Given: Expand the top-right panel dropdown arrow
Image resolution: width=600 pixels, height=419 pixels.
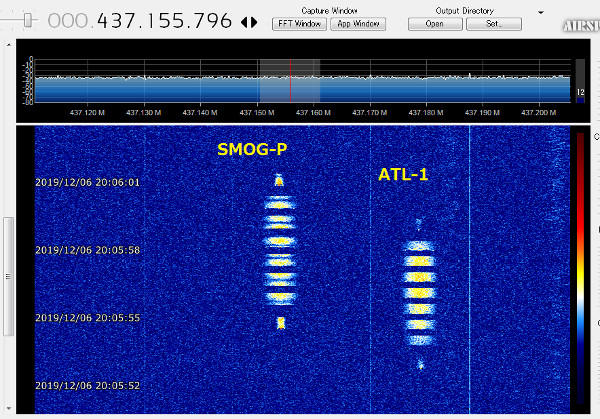Looking at the screenshot, I should click(541, 10).
